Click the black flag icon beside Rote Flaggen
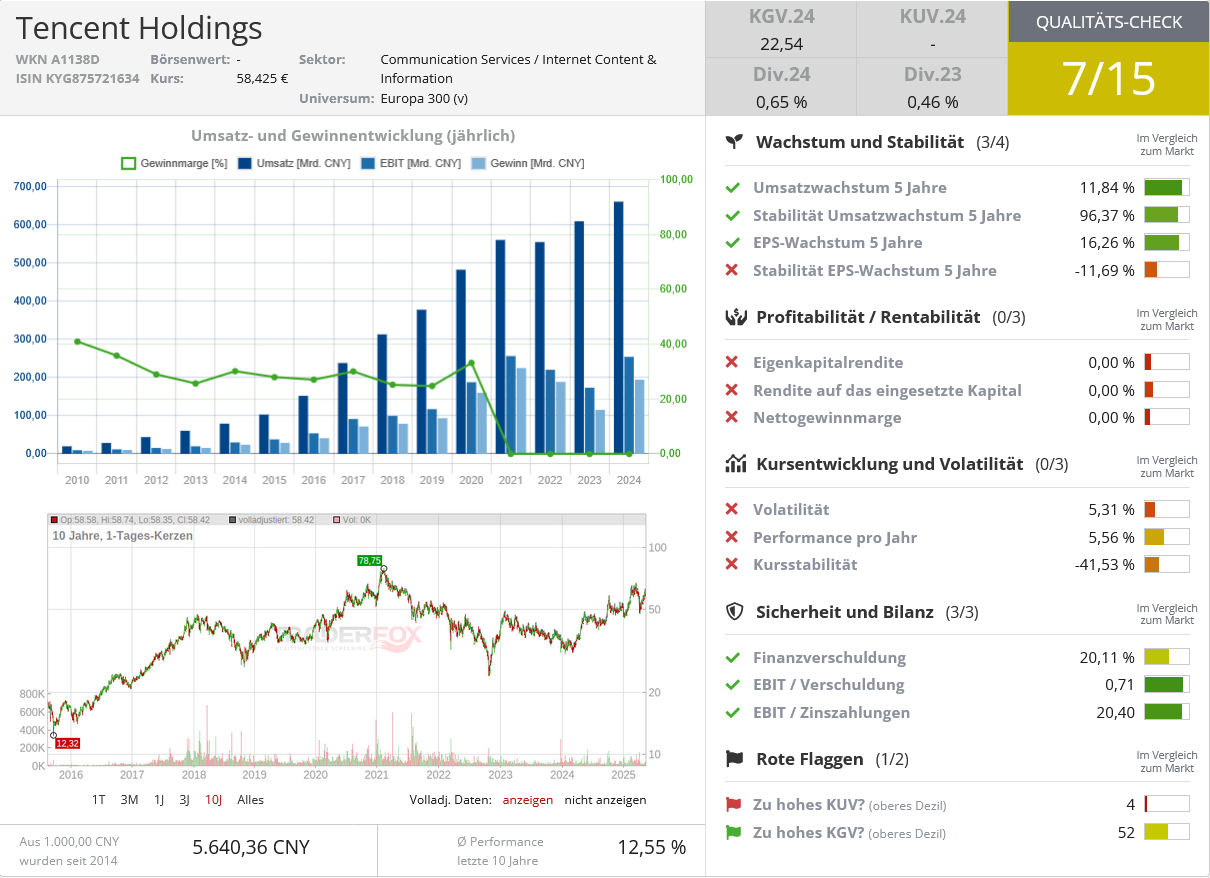1210x878 pixels. coord(735,759)
